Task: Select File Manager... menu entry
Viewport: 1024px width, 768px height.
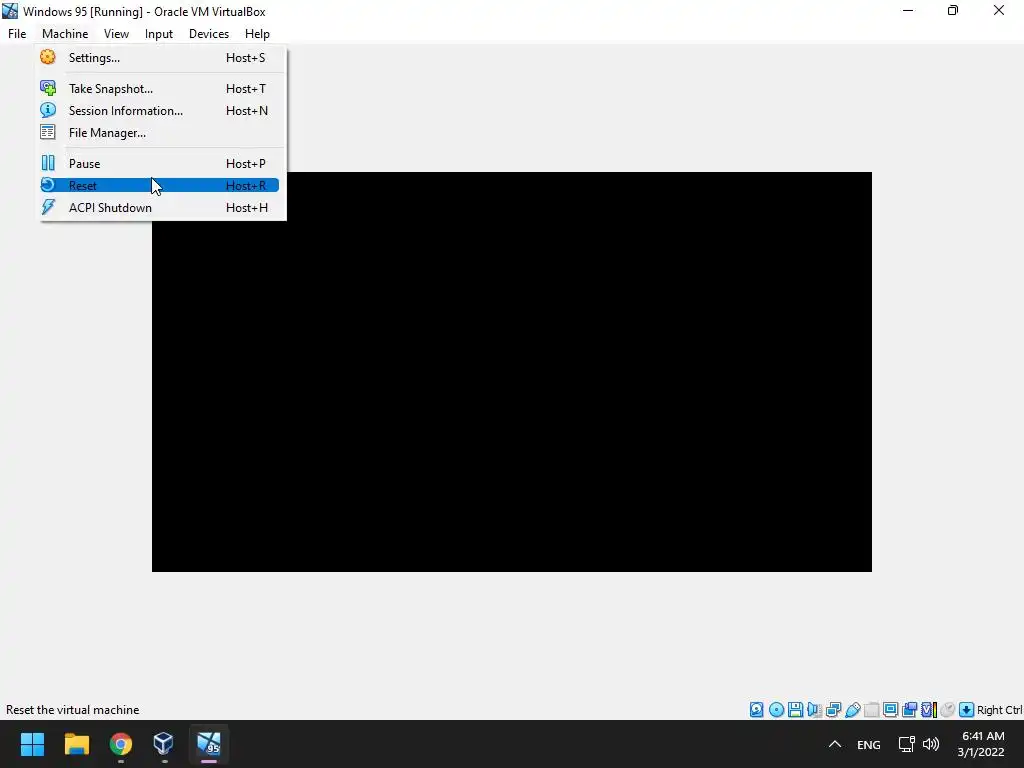Action: (159, 133)
